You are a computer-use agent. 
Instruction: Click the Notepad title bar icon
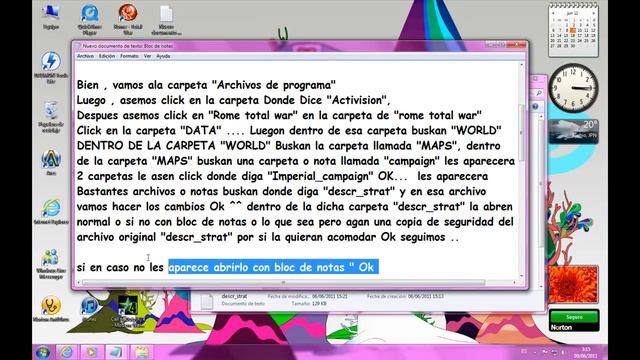click(x=78, y=46)
